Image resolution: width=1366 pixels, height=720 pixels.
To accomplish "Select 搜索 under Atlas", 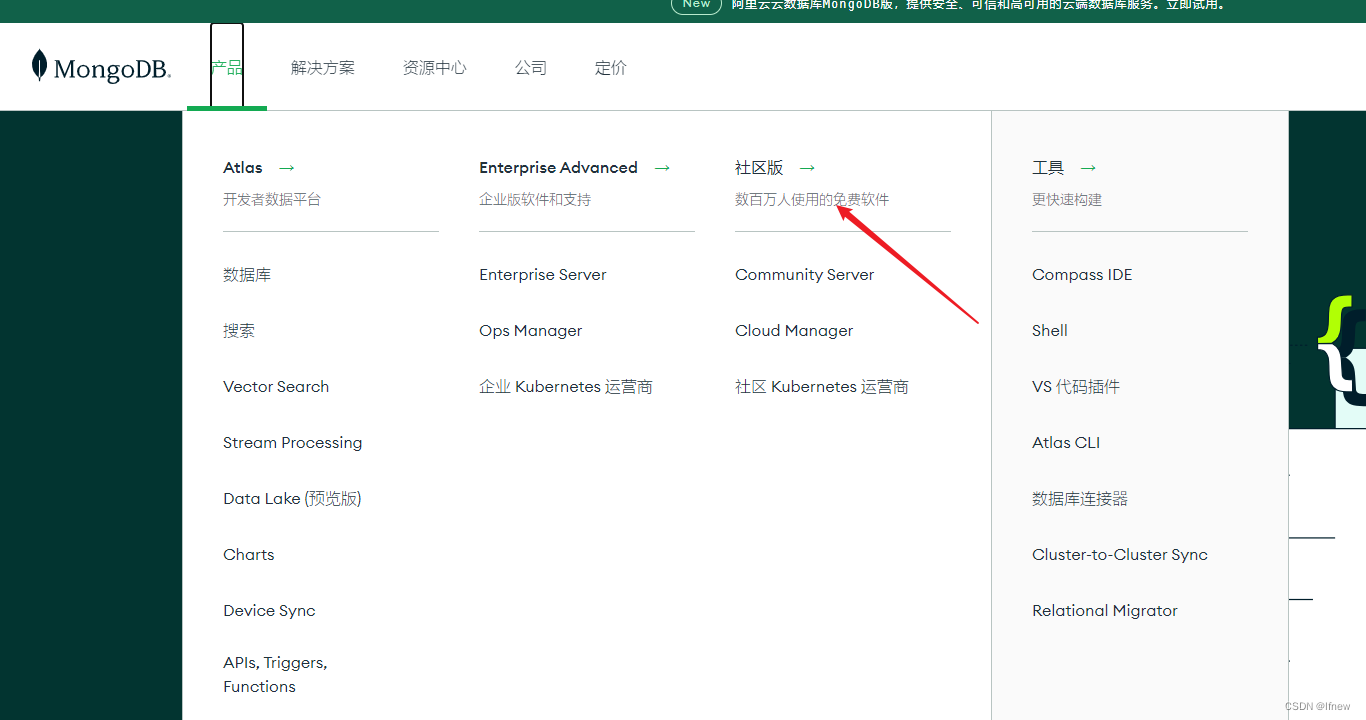I will [239, 331].
